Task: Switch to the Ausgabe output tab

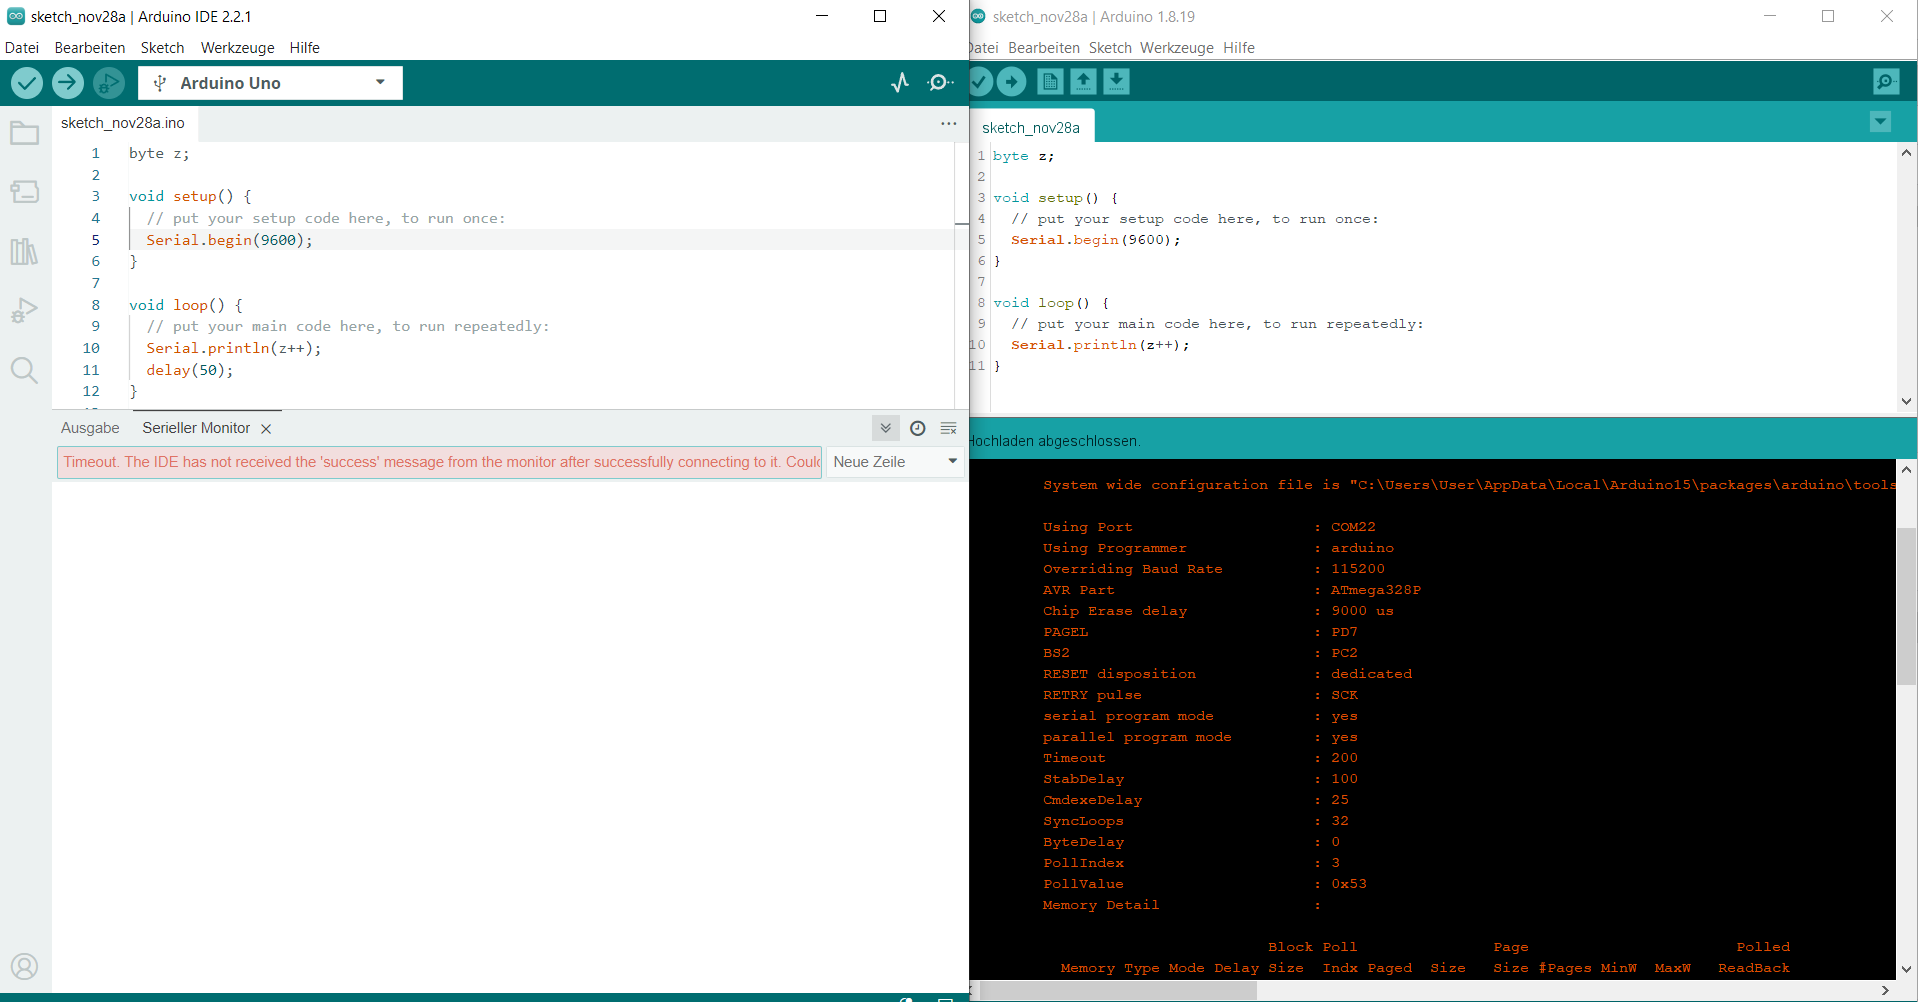Action: pyautogui.click(x=90, y=428)
